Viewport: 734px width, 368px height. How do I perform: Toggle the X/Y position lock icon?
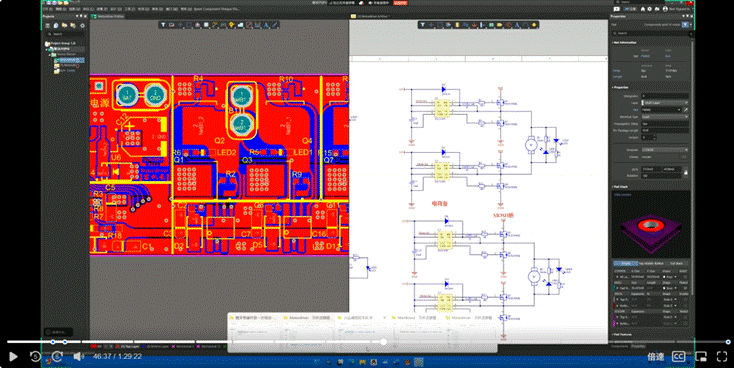click(x=686, y=172)
